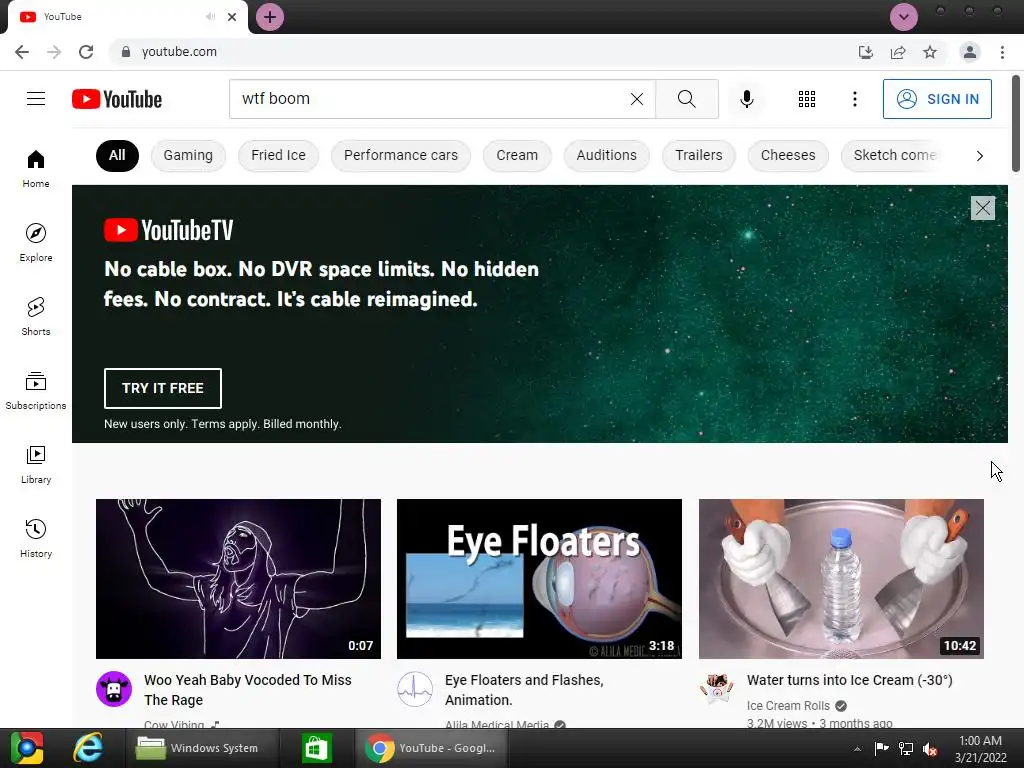Viewport: 1024px width, 768px height.
Task: Open YouTube settings three-dot menu
Action: (854, 99)
